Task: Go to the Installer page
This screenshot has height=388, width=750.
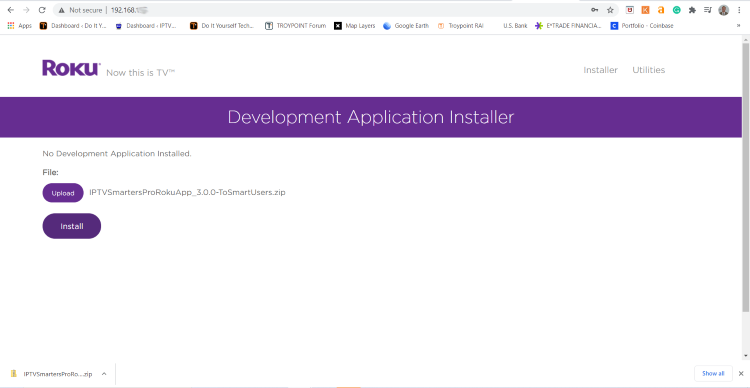Action: (x=600, y=70)
